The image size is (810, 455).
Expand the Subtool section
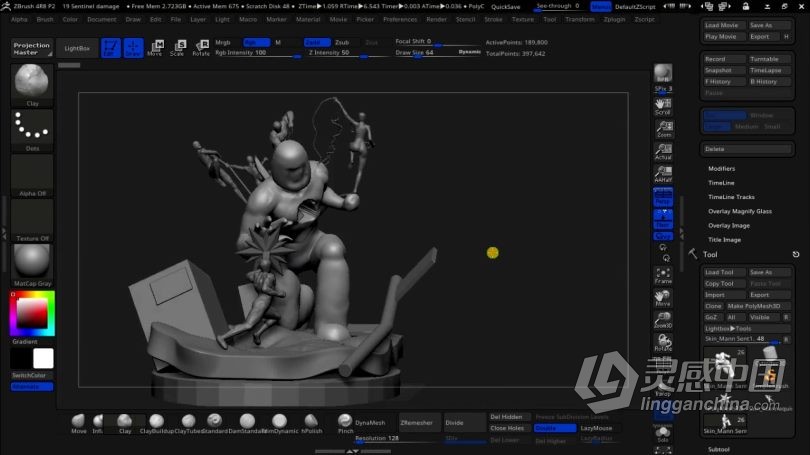719,449
